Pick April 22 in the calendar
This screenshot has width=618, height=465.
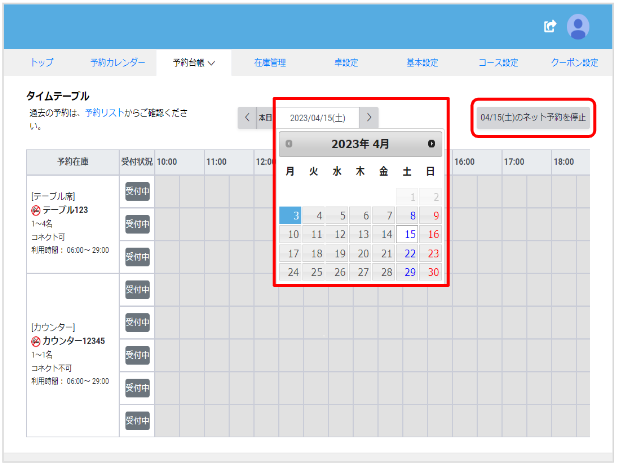click(x=407, y=253)
